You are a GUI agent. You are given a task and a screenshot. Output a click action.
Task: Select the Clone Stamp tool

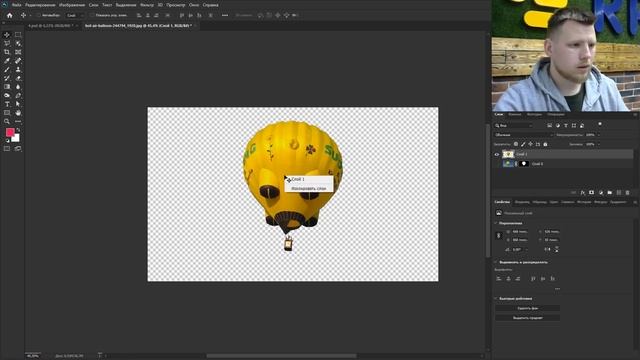18,69
